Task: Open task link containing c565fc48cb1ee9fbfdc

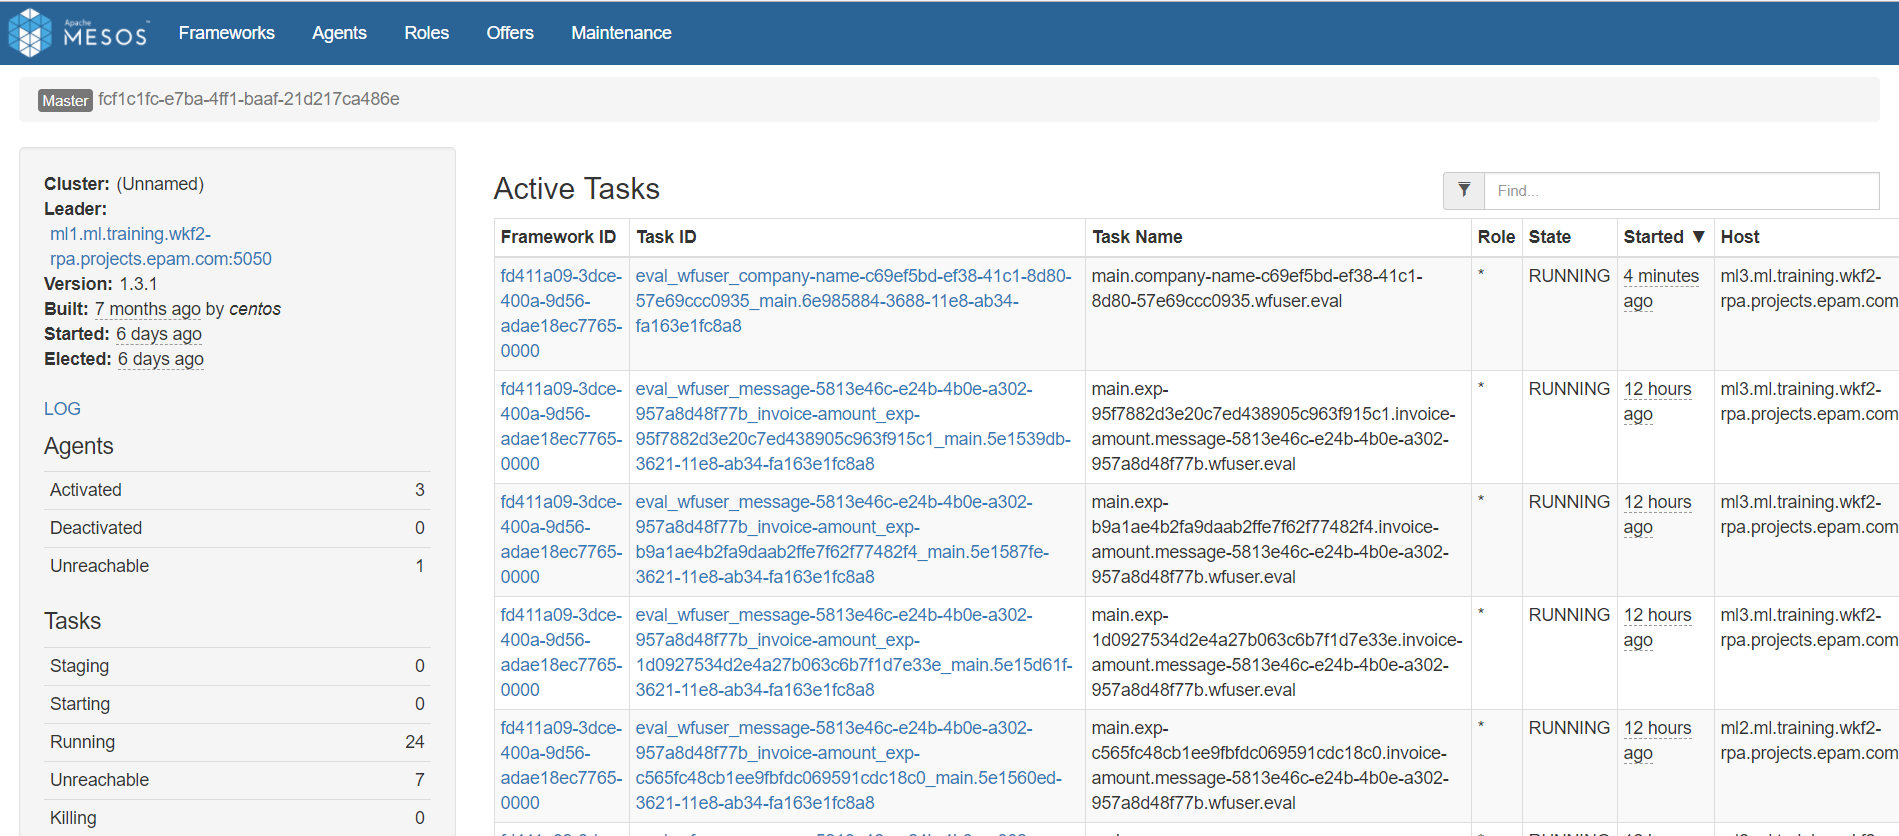Action: click(x=848, y=765)
